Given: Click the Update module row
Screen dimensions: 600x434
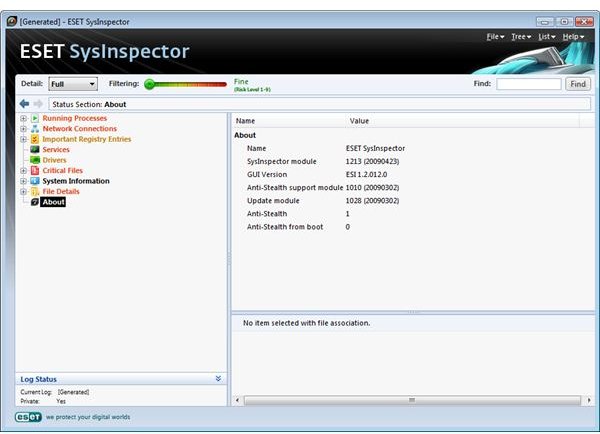Looking at the screenshot, I should click(x=412, y=201).
